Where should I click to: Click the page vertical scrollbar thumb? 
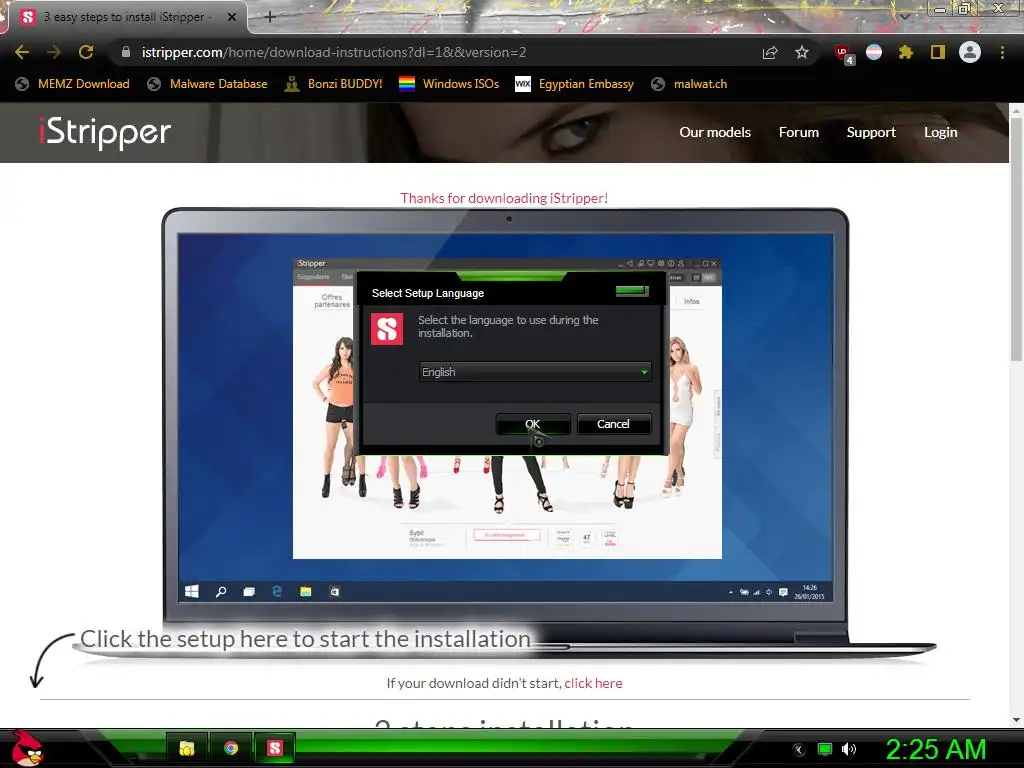1016,240
